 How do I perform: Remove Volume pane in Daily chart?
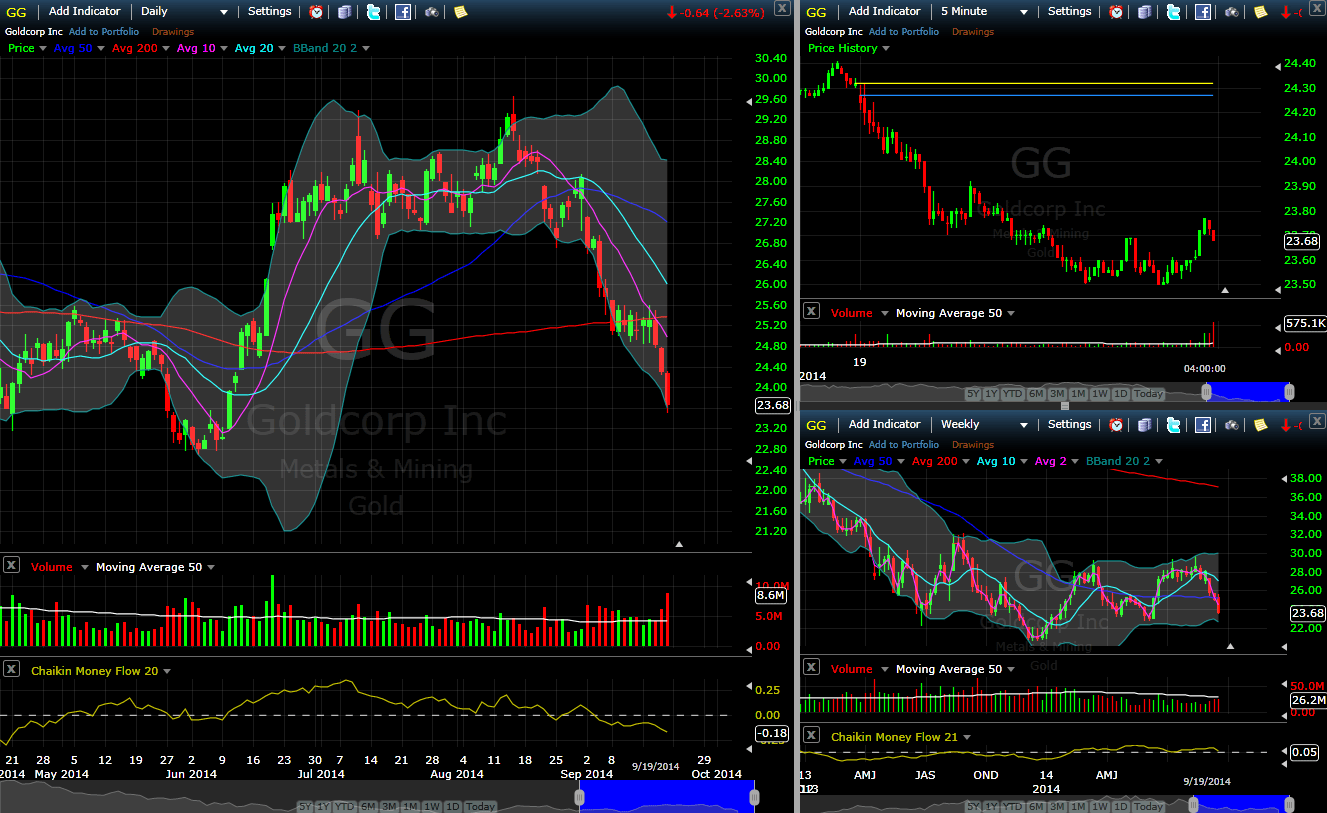(x=11, y=565)
